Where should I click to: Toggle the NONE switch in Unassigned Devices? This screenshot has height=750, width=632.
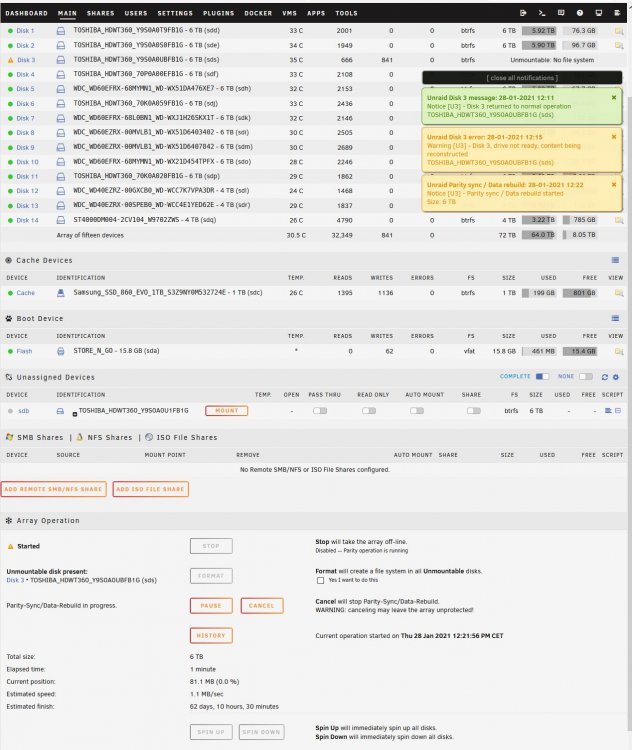click(x=586, y=376)
